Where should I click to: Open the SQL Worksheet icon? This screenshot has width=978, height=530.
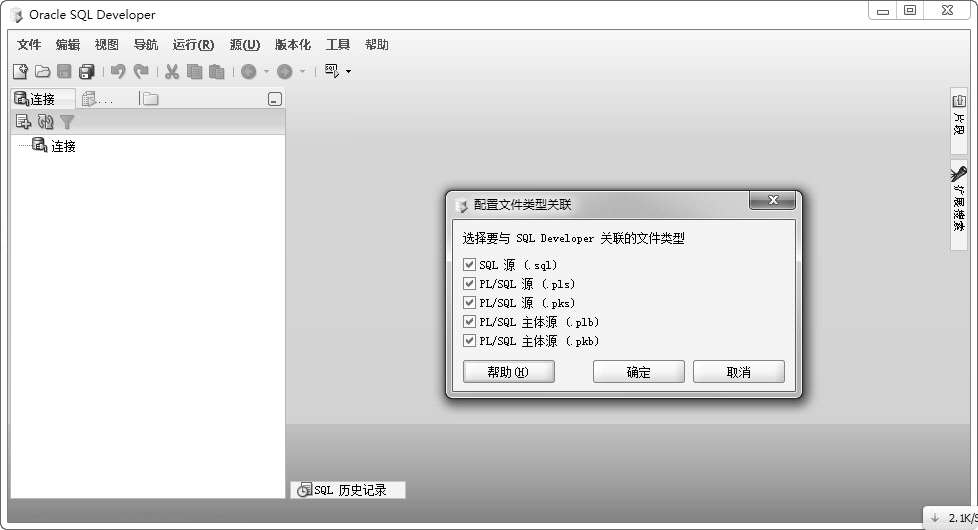[x=332, y=71]
